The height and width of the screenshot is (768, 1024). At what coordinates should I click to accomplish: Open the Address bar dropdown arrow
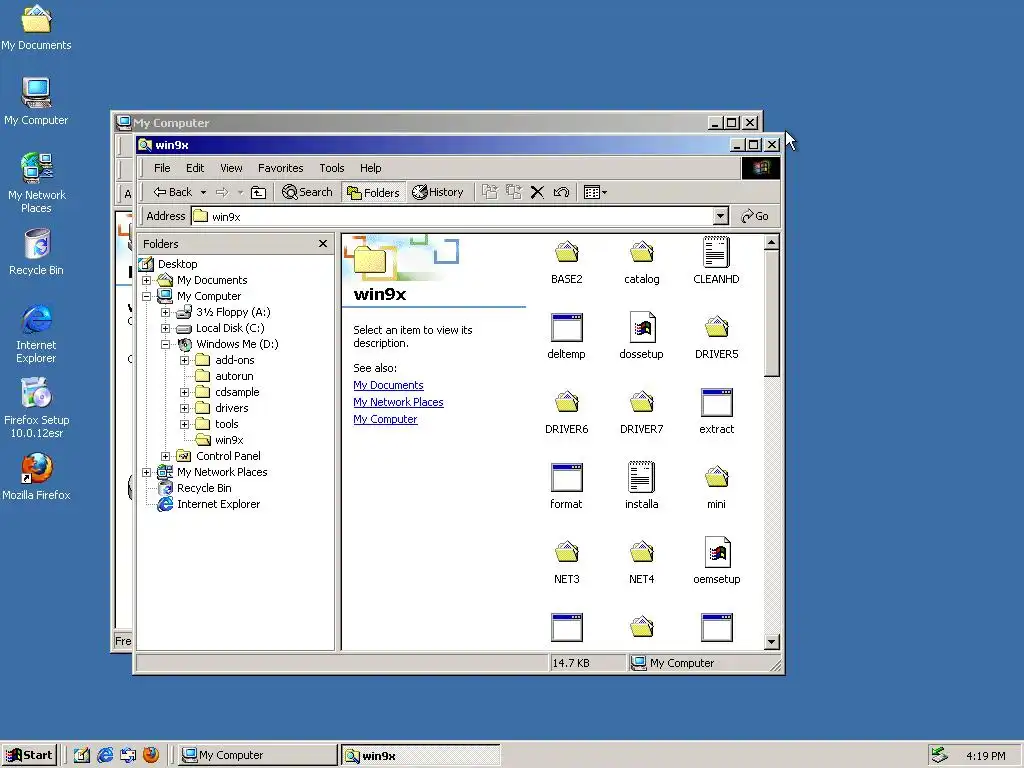[x=720, y=216]
